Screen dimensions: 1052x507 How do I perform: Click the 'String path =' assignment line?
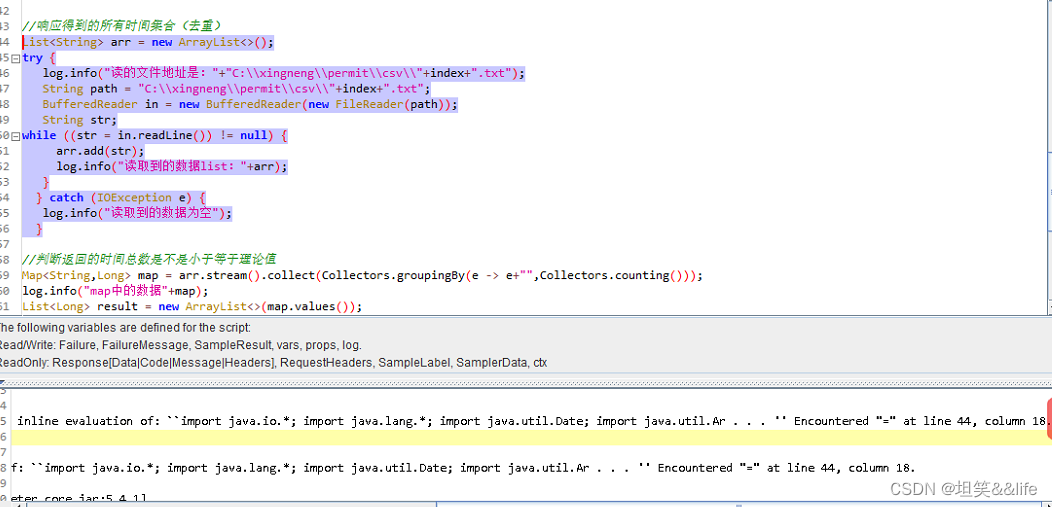coord(236,89)
